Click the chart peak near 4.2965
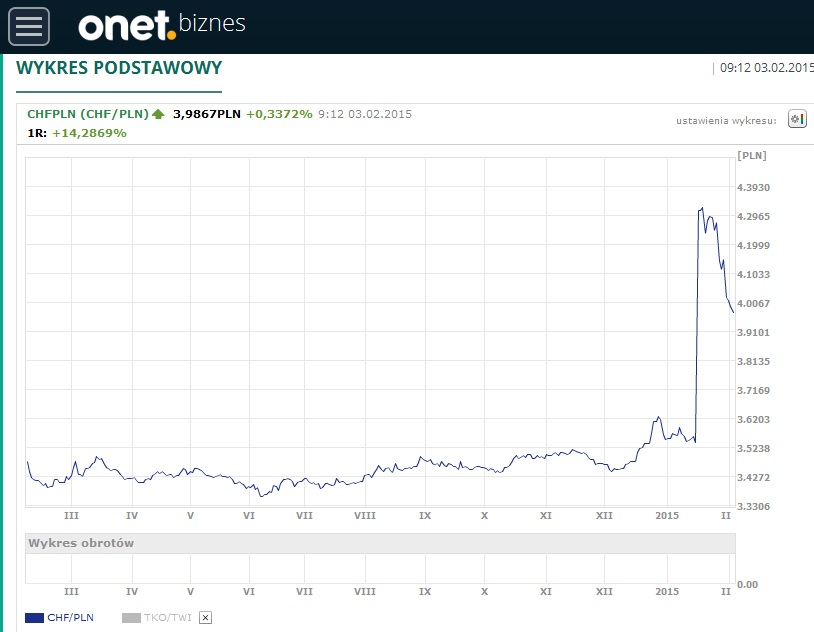This screenshot has height=632, width=814. click(x=702, y=208)
